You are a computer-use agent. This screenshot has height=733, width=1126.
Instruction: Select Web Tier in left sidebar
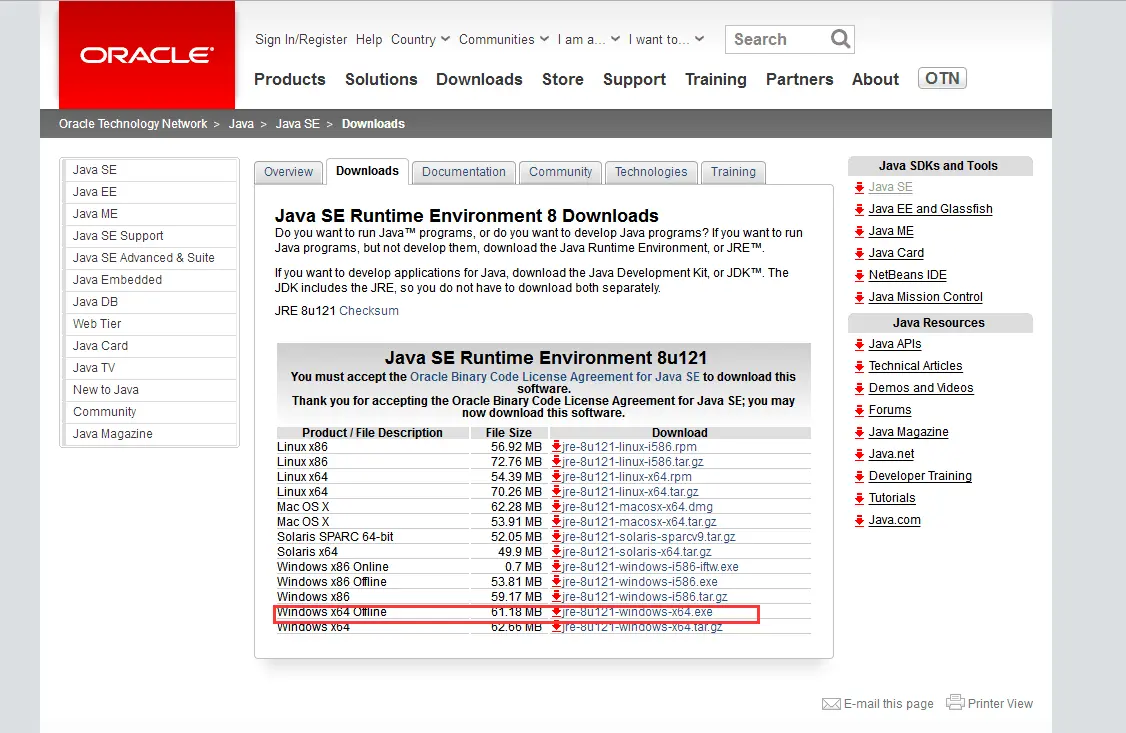(x=152, y=324)
